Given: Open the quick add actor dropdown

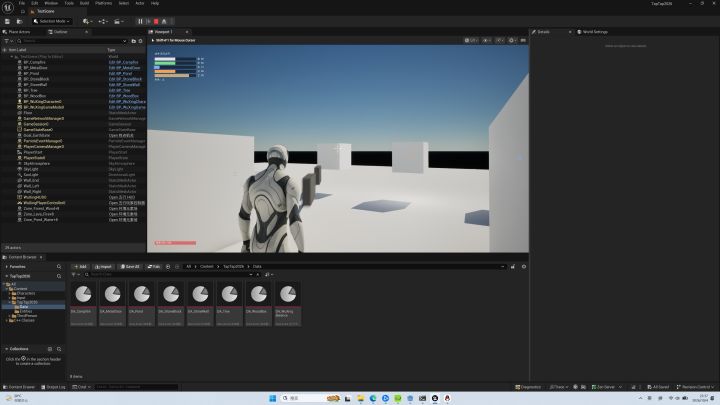Looking at the screenshot, I should coord(87,21).
